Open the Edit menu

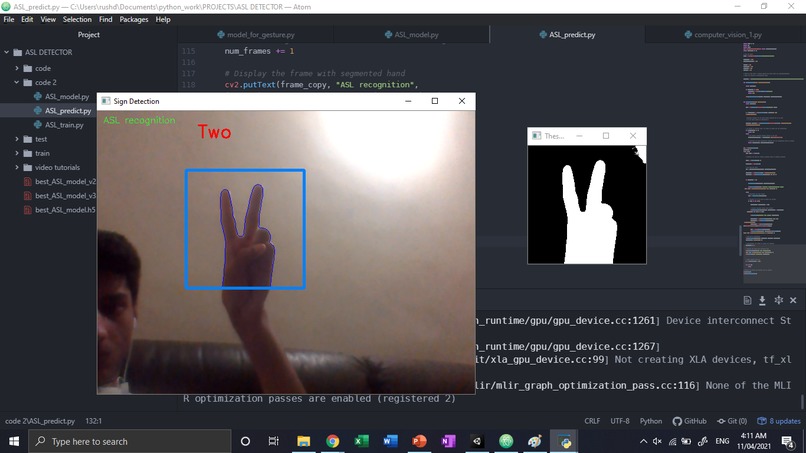[x=27, y=20]
